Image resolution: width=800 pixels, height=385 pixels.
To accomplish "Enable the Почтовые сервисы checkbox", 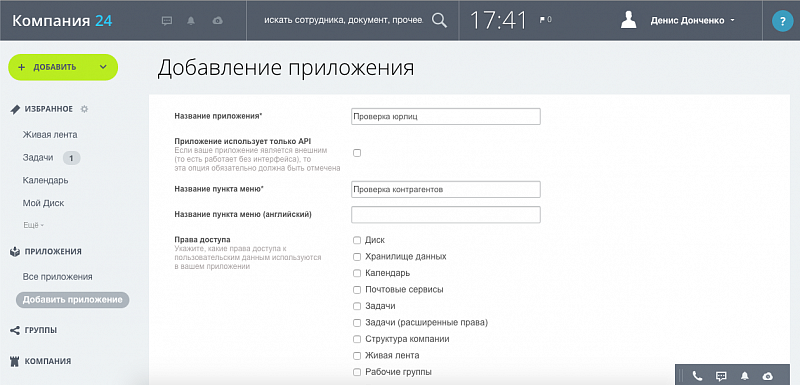I will coord(357,290).
